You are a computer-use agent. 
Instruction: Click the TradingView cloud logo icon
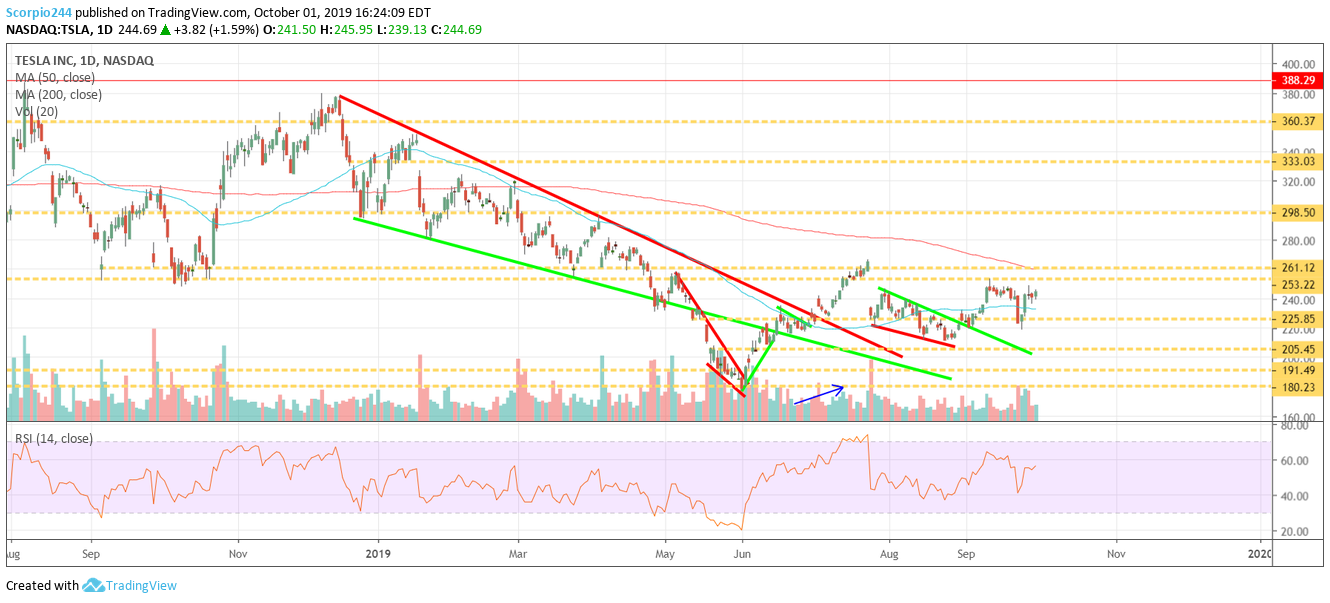(x=94, y=586)
